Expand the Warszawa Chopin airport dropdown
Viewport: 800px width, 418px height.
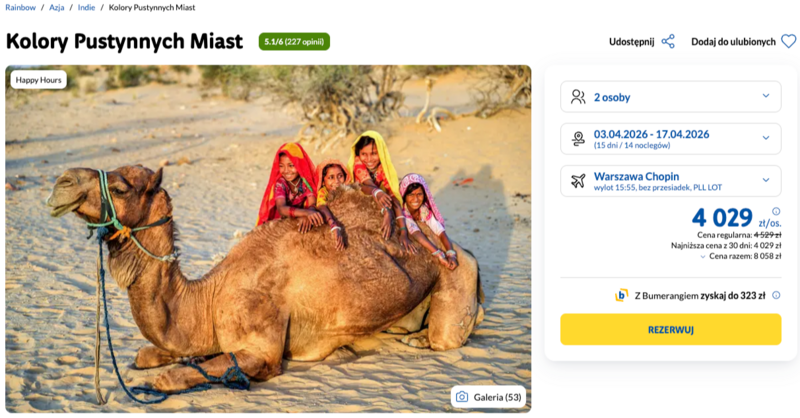click(x=766, y=181)
